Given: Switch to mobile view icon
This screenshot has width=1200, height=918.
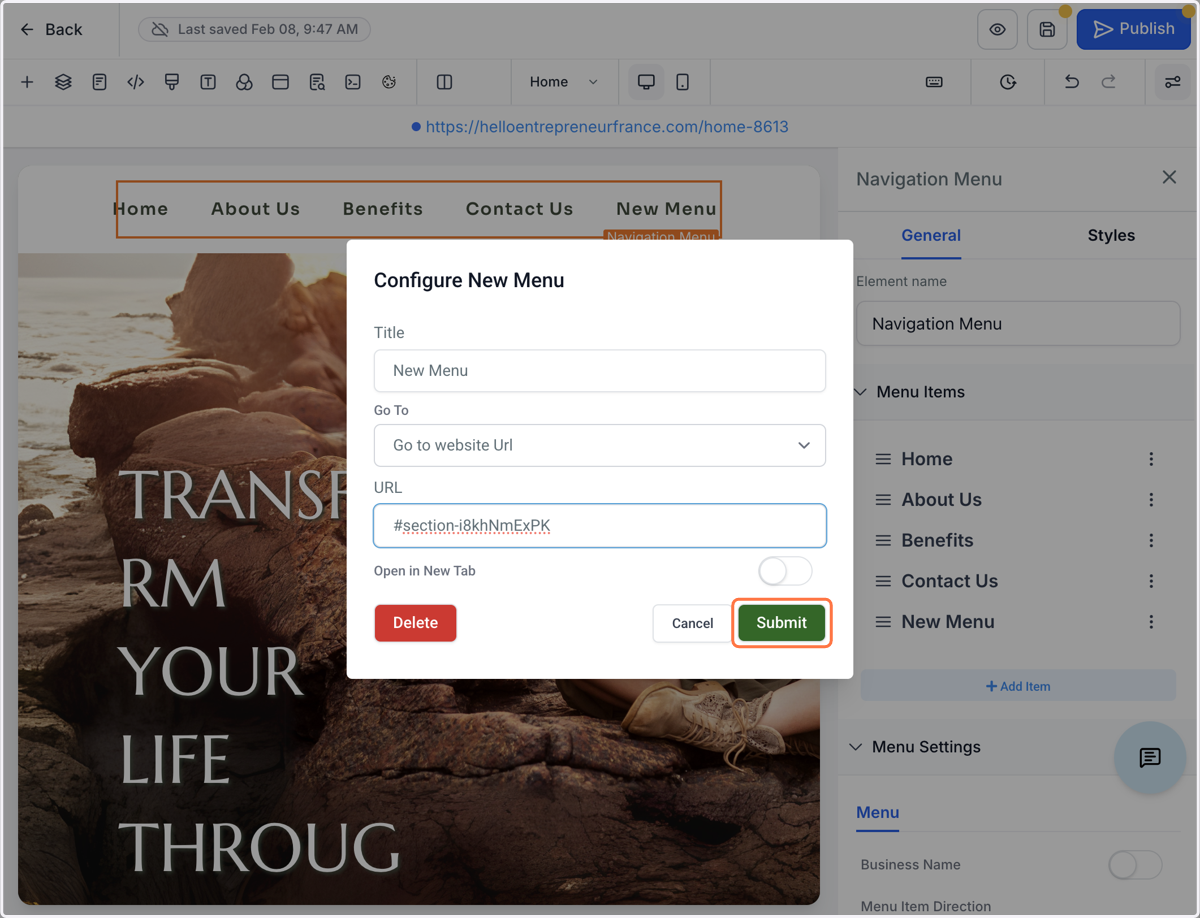Looking at the screenshot, I should click(682, 82).
